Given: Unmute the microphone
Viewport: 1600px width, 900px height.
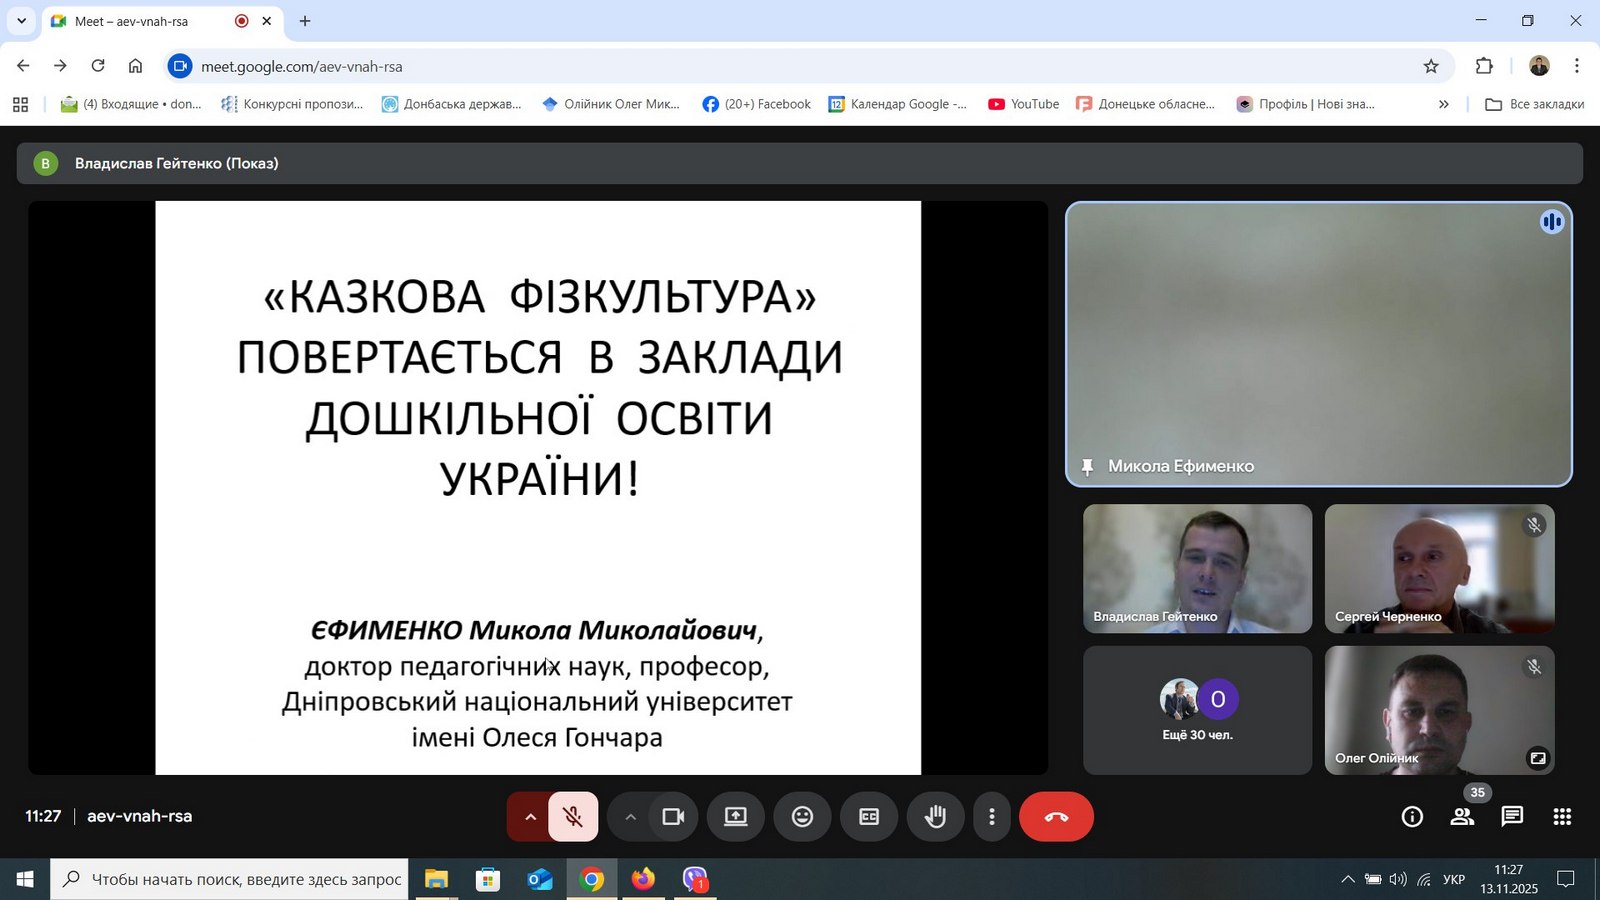Looking at the screenshot, I should pos(573,817).
